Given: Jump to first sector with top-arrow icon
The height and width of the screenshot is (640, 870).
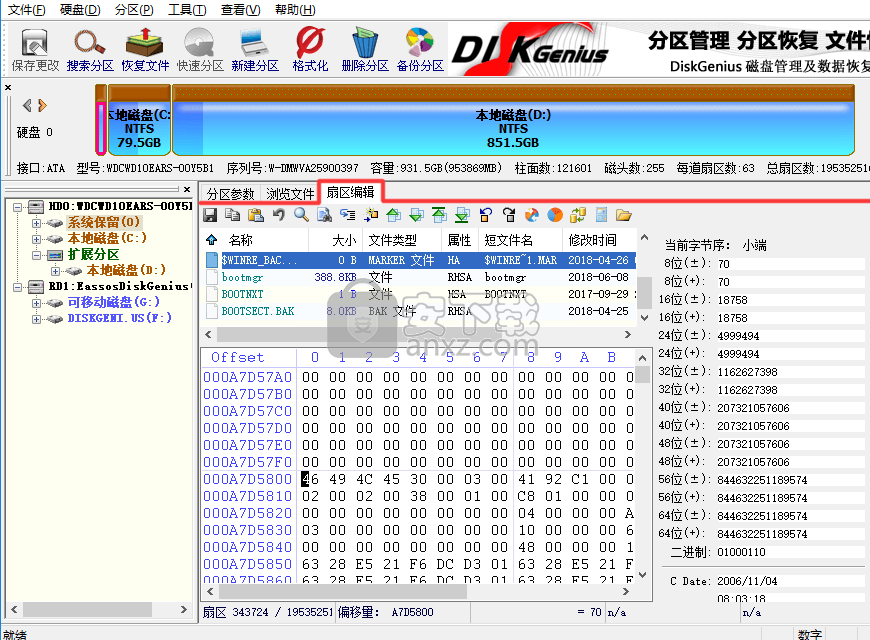Looking at the screenshot, I should 439,215.
